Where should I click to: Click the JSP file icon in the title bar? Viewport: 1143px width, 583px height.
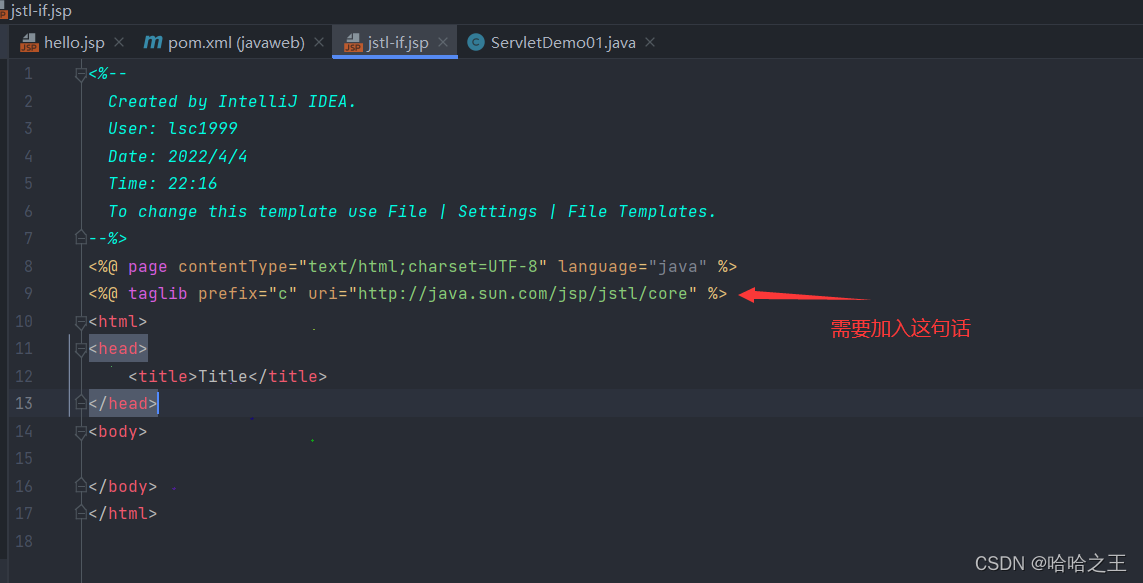click(10, 11)
